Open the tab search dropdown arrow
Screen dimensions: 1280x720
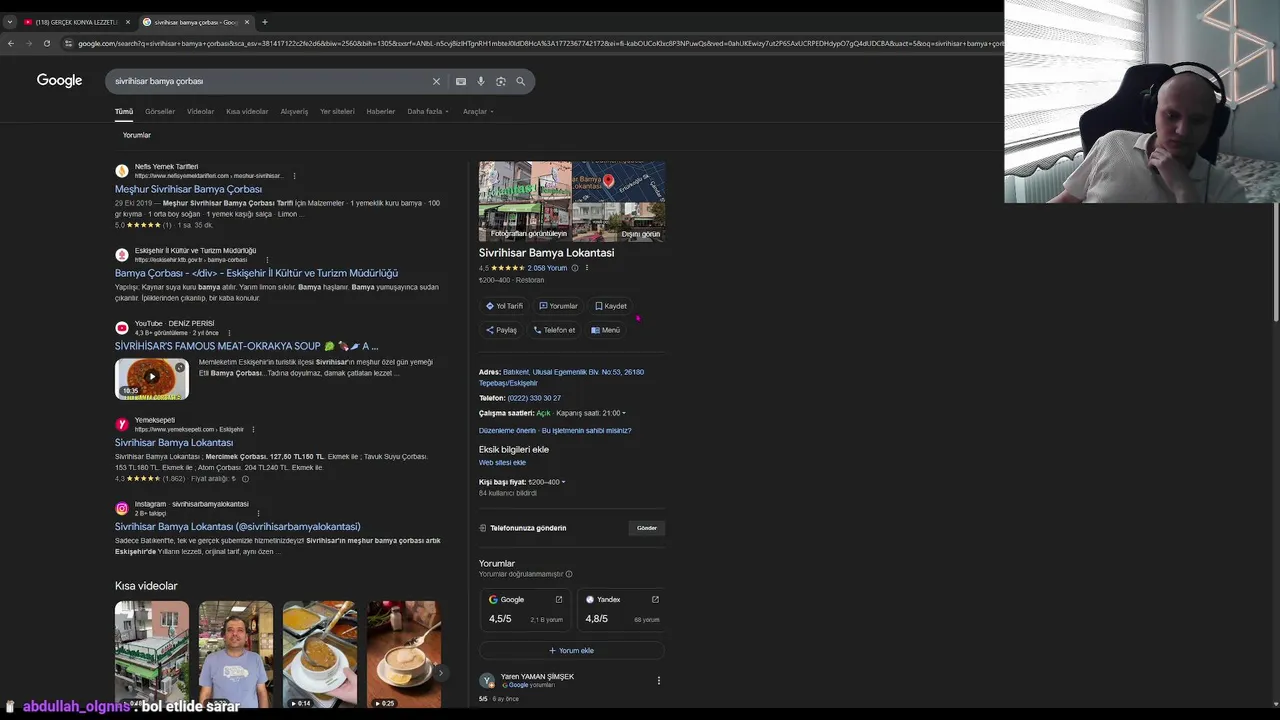pos(10,22)
